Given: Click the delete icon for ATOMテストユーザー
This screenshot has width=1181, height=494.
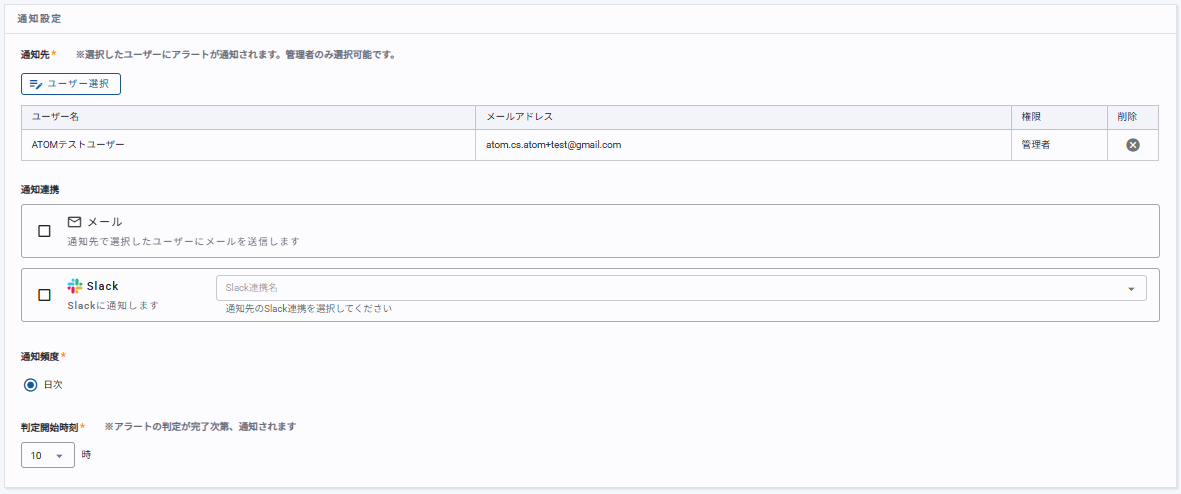Looking at the screenshot, I should pos(1132,145).
